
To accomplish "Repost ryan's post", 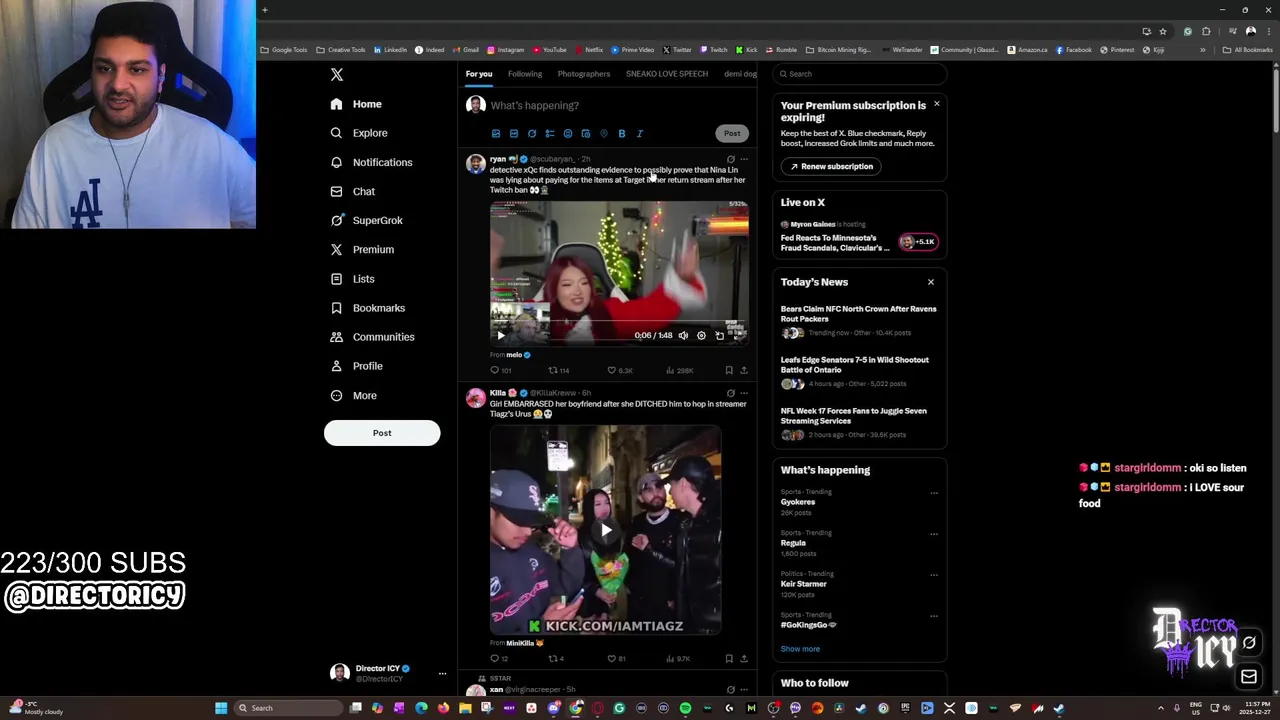I will pos(558,370).
